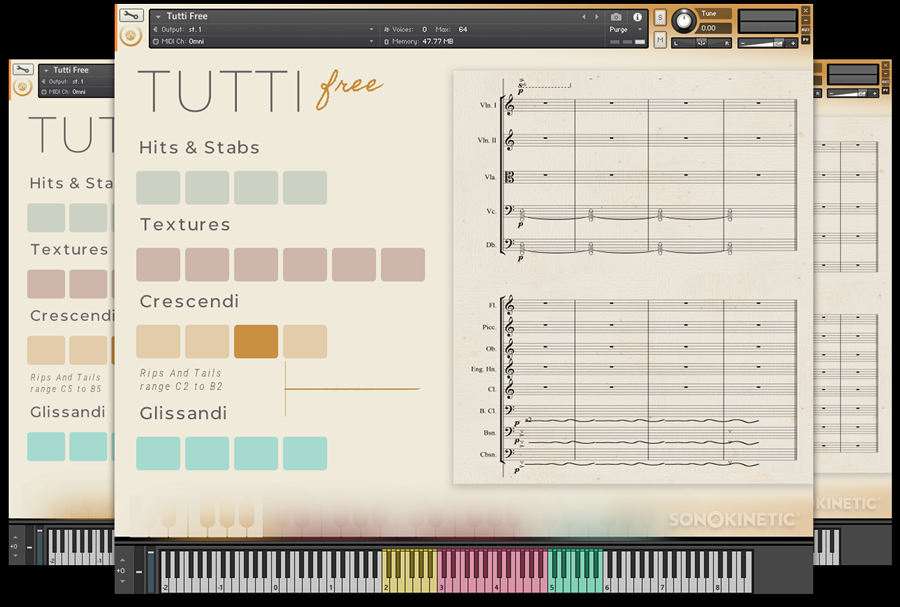The height and width of the screenshot is (607, 900).
Task: Solo the instrument with the S button
Action: click(660, 18)
